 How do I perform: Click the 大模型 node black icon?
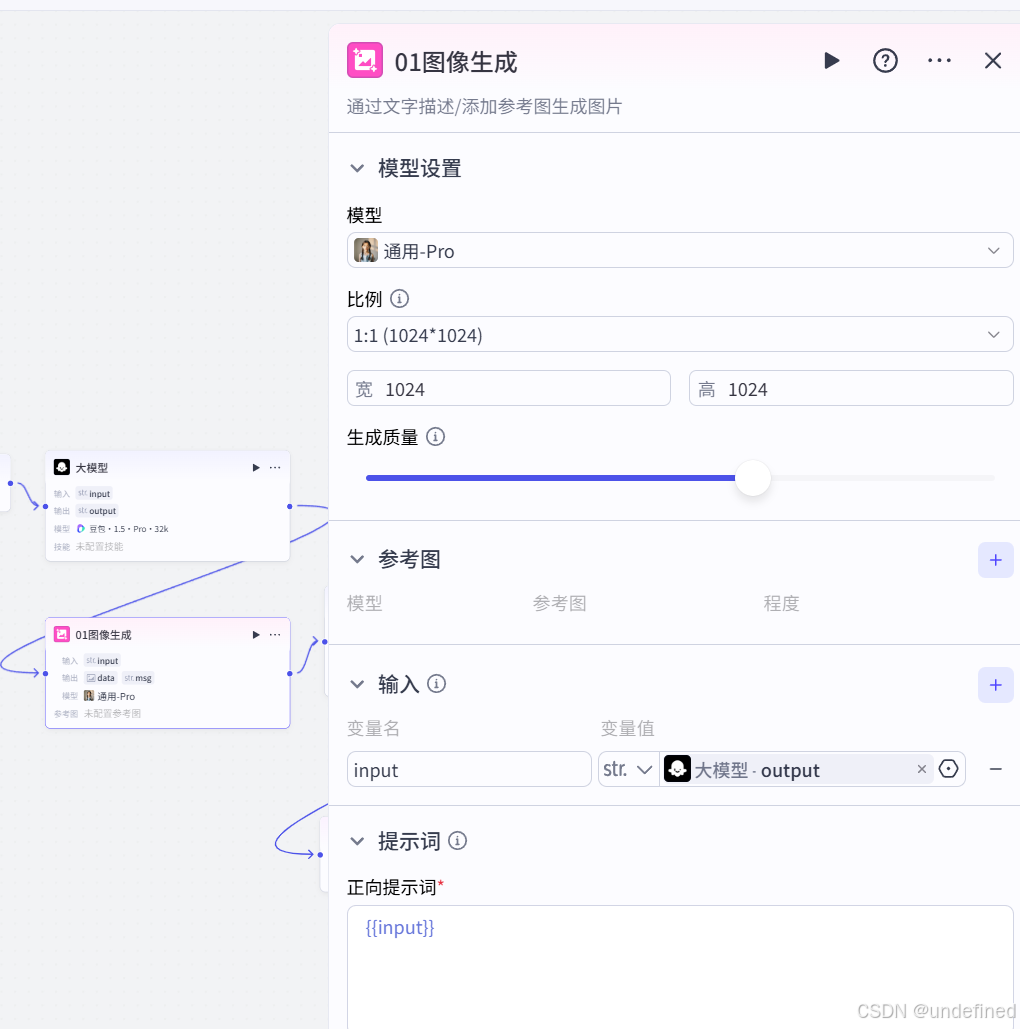click(62, 467)
